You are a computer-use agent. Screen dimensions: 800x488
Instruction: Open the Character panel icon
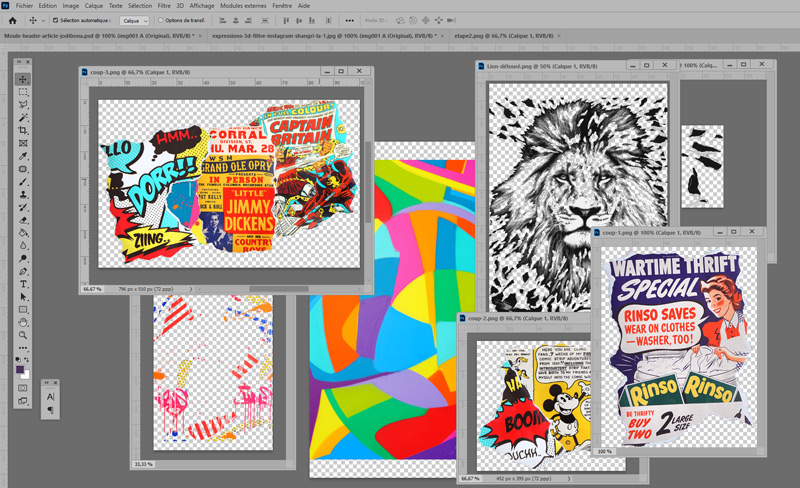point(50,397)
